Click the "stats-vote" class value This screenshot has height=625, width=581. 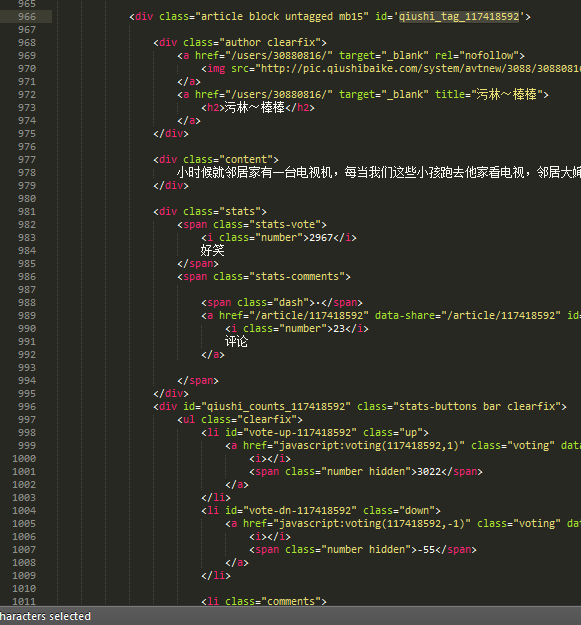coord(285,224)
